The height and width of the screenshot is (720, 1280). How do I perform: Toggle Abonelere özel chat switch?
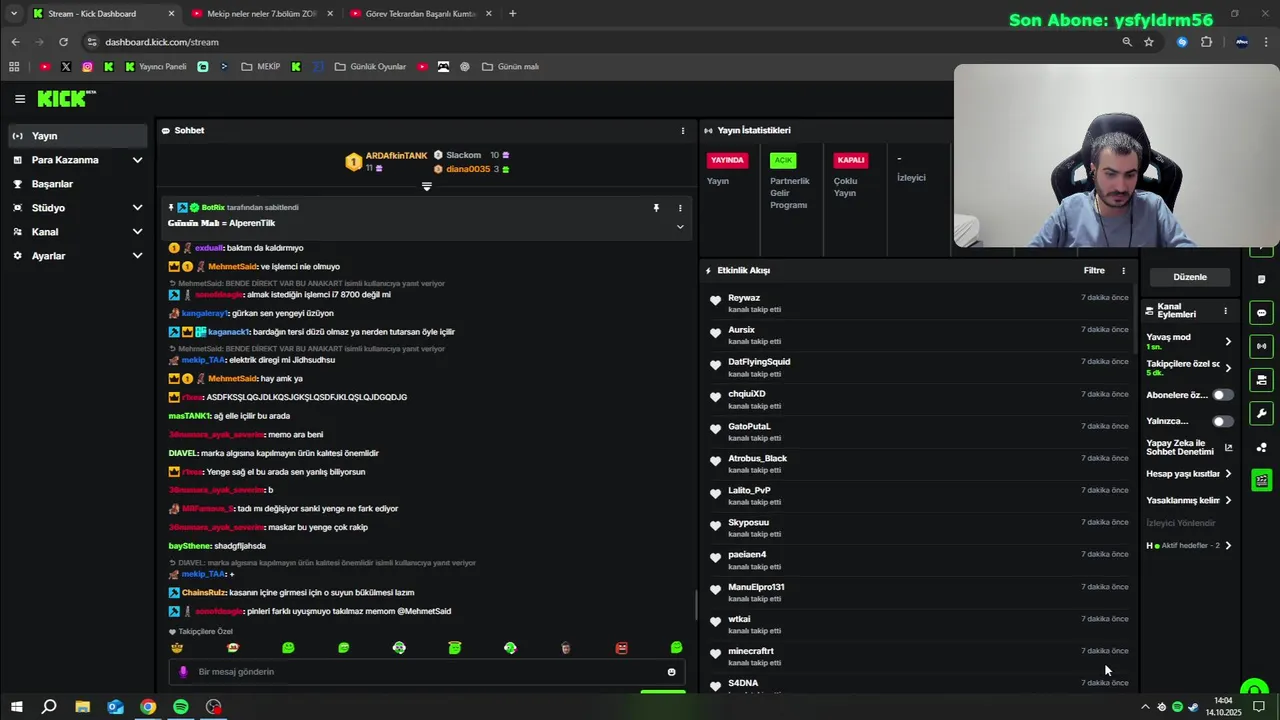[x=1222, y=395]
